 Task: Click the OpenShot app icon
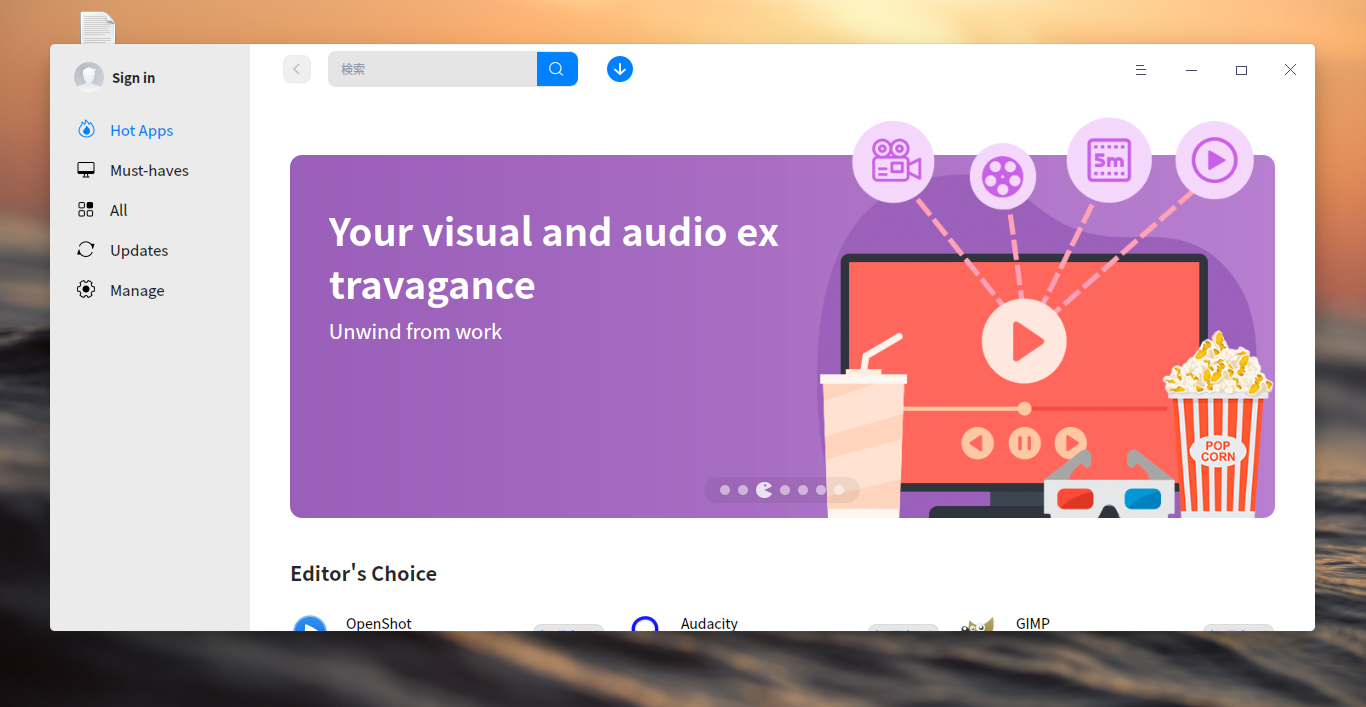click(x=310, y=624)
